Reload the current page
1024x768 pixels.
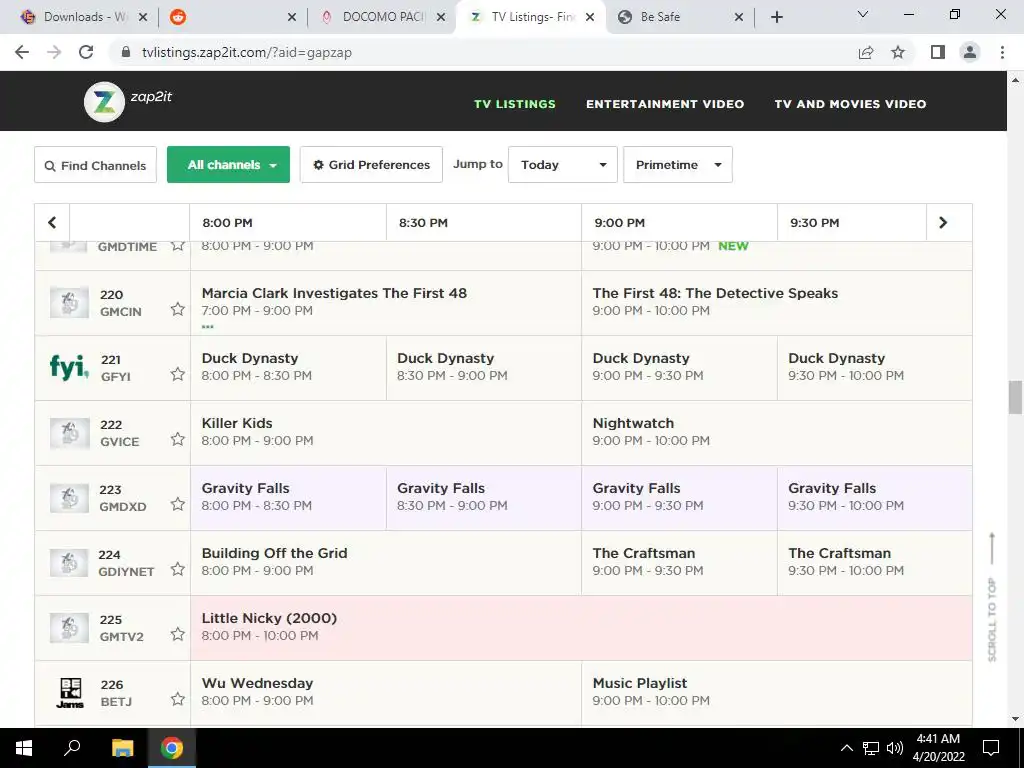(x=86, y=52)
